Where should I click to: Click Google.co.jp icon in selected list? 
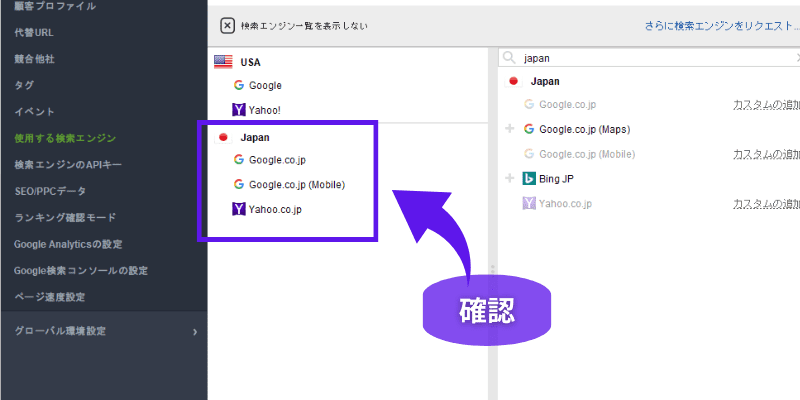[x=238, y=160]
